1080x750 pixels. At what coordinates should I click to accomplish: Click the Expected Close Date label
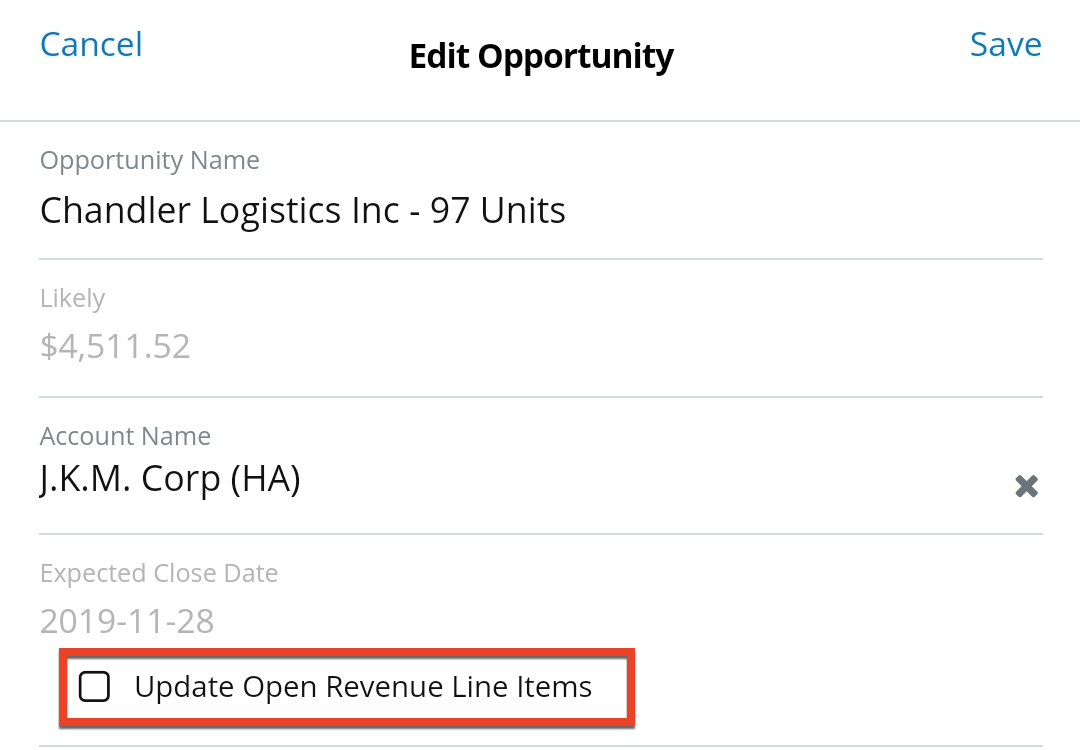click(x=159, y=574)
